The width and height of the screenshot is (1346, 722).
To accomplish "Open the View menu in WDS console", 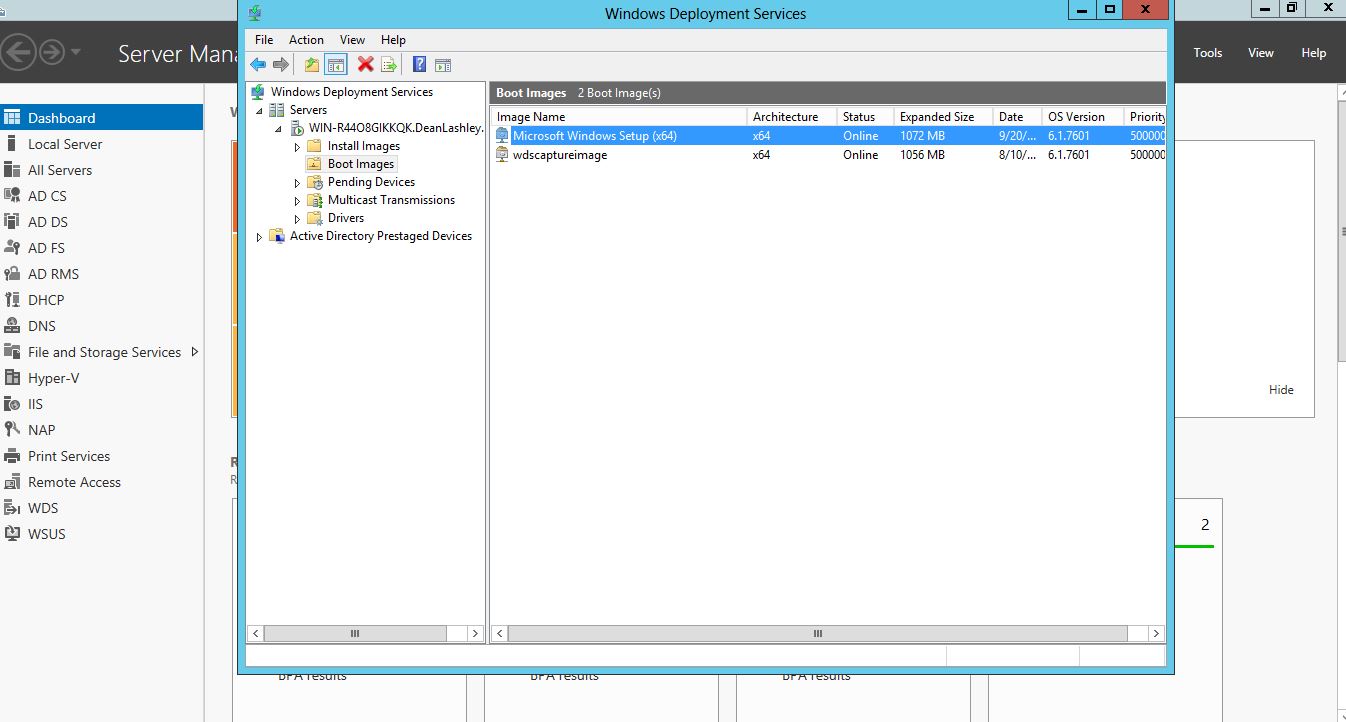I will pyautogui.click(x=352, y=40).
